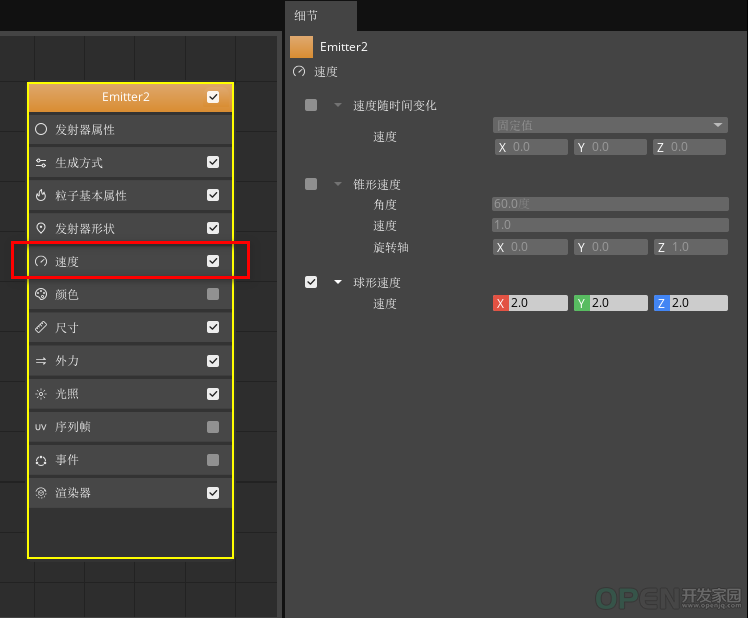Enable the 颜色 module checkbox
This screenshot has height=618, width=748.
pos(213,294)
